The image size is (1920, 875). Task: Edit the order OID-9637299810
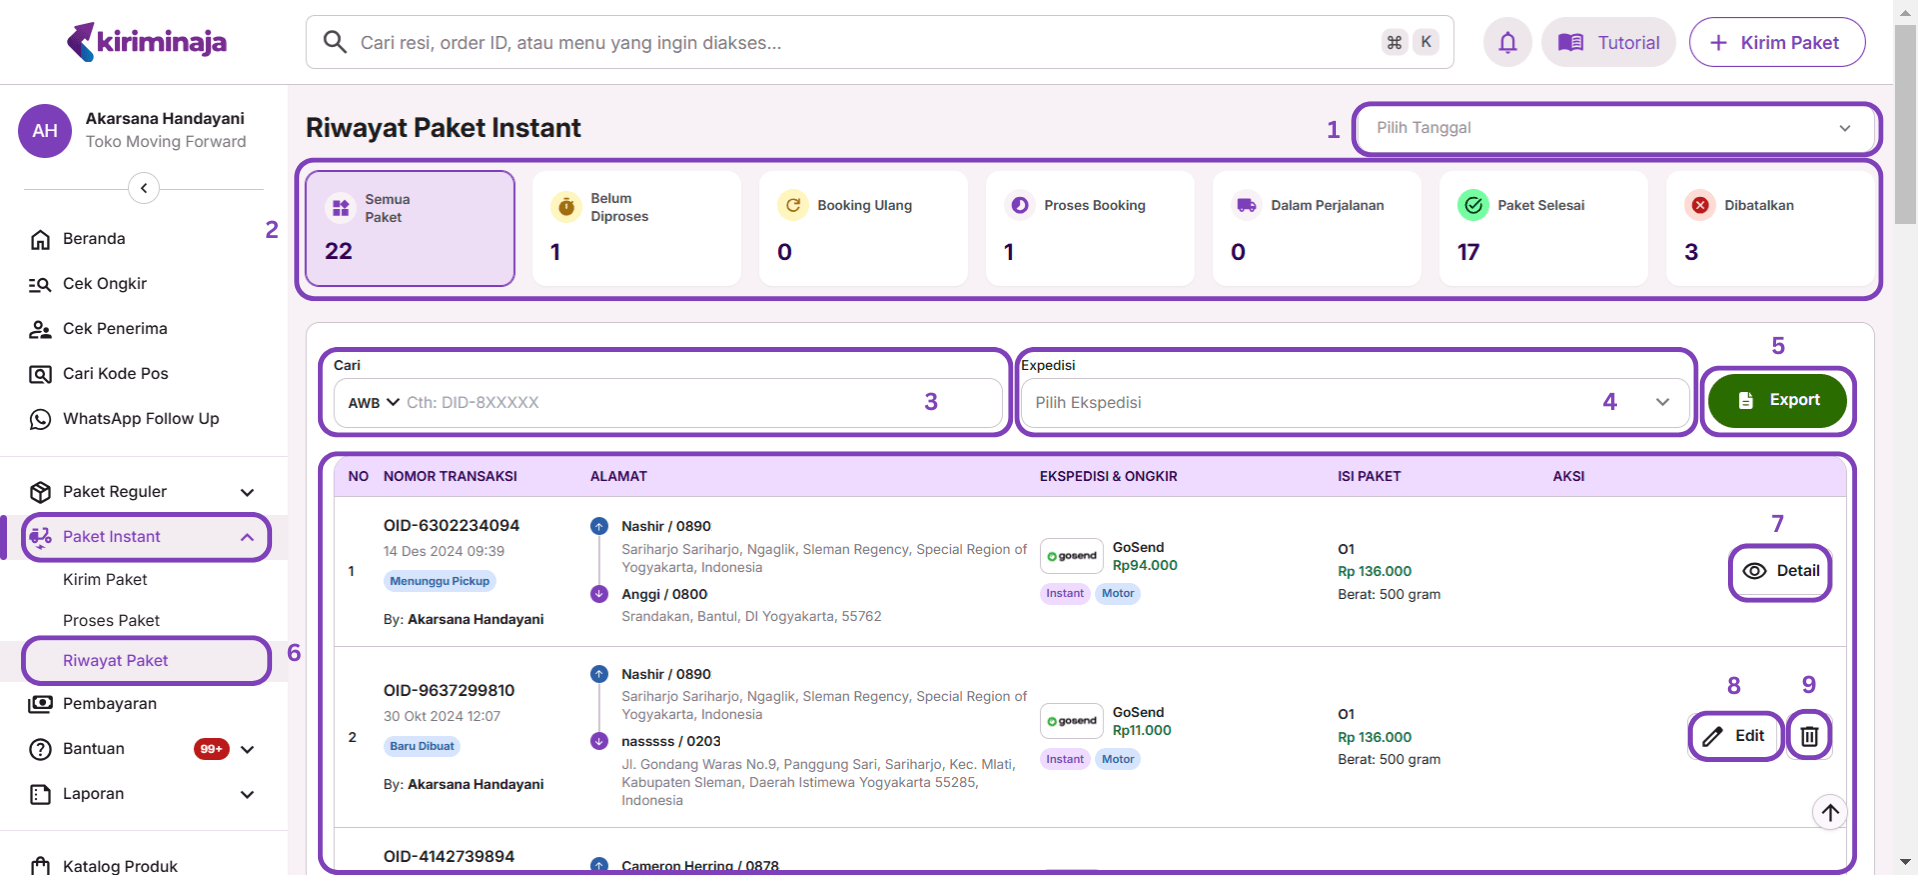(1735, 736)
